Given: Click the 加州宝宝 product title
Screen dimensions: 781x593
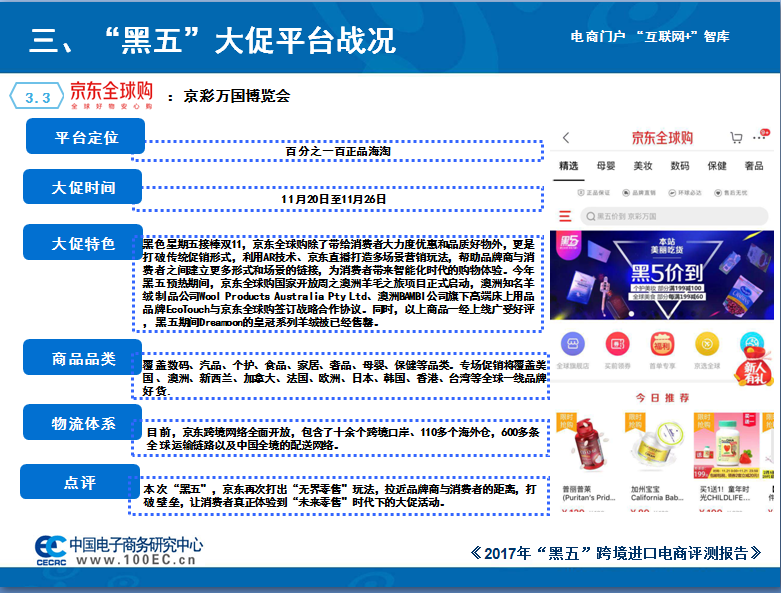Looking at the screenshot, I should pyautogui.click(x=657, y=493).
